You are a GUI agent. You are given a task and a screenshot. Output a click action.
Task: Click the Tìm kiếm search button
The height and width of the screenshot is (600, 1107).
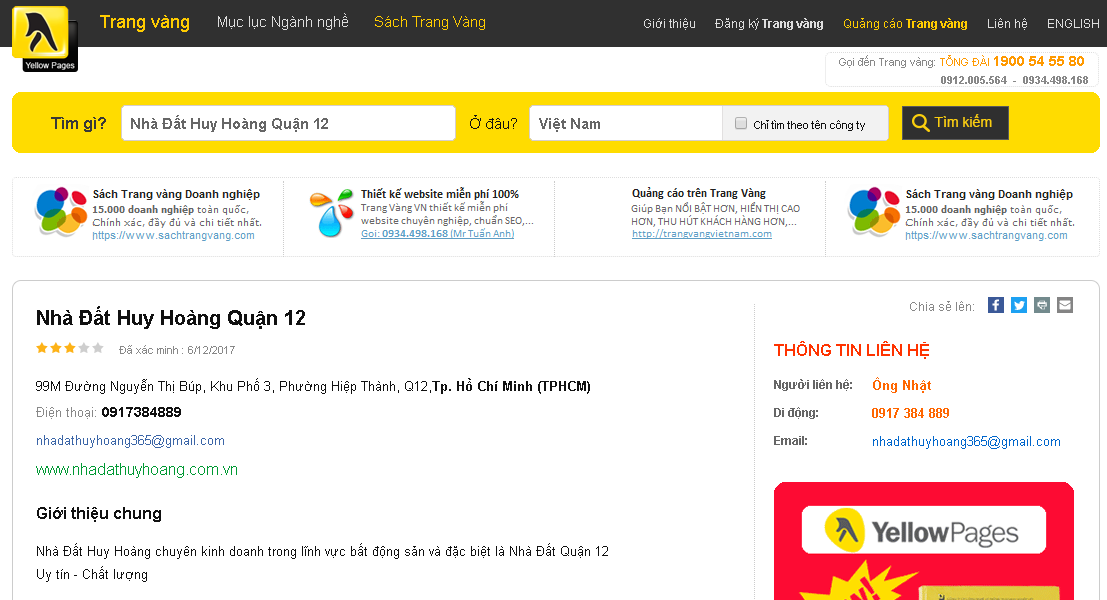tap(955, 123)
